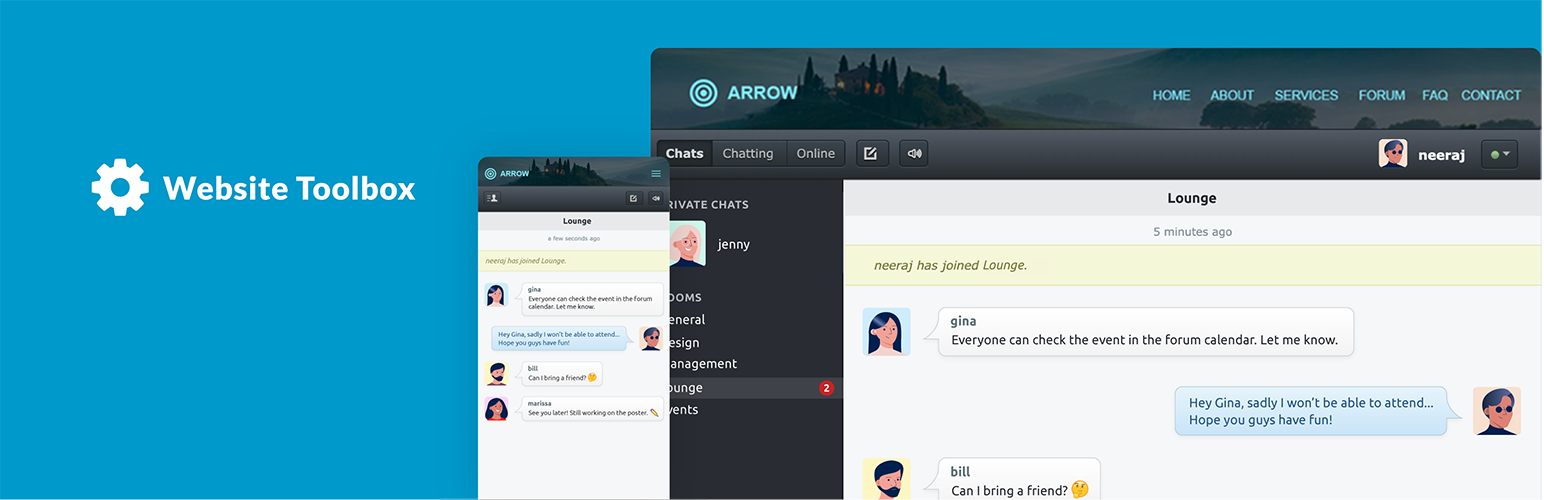
Task: Click bill's avatar in desktop chat
Action: point(886,479)
